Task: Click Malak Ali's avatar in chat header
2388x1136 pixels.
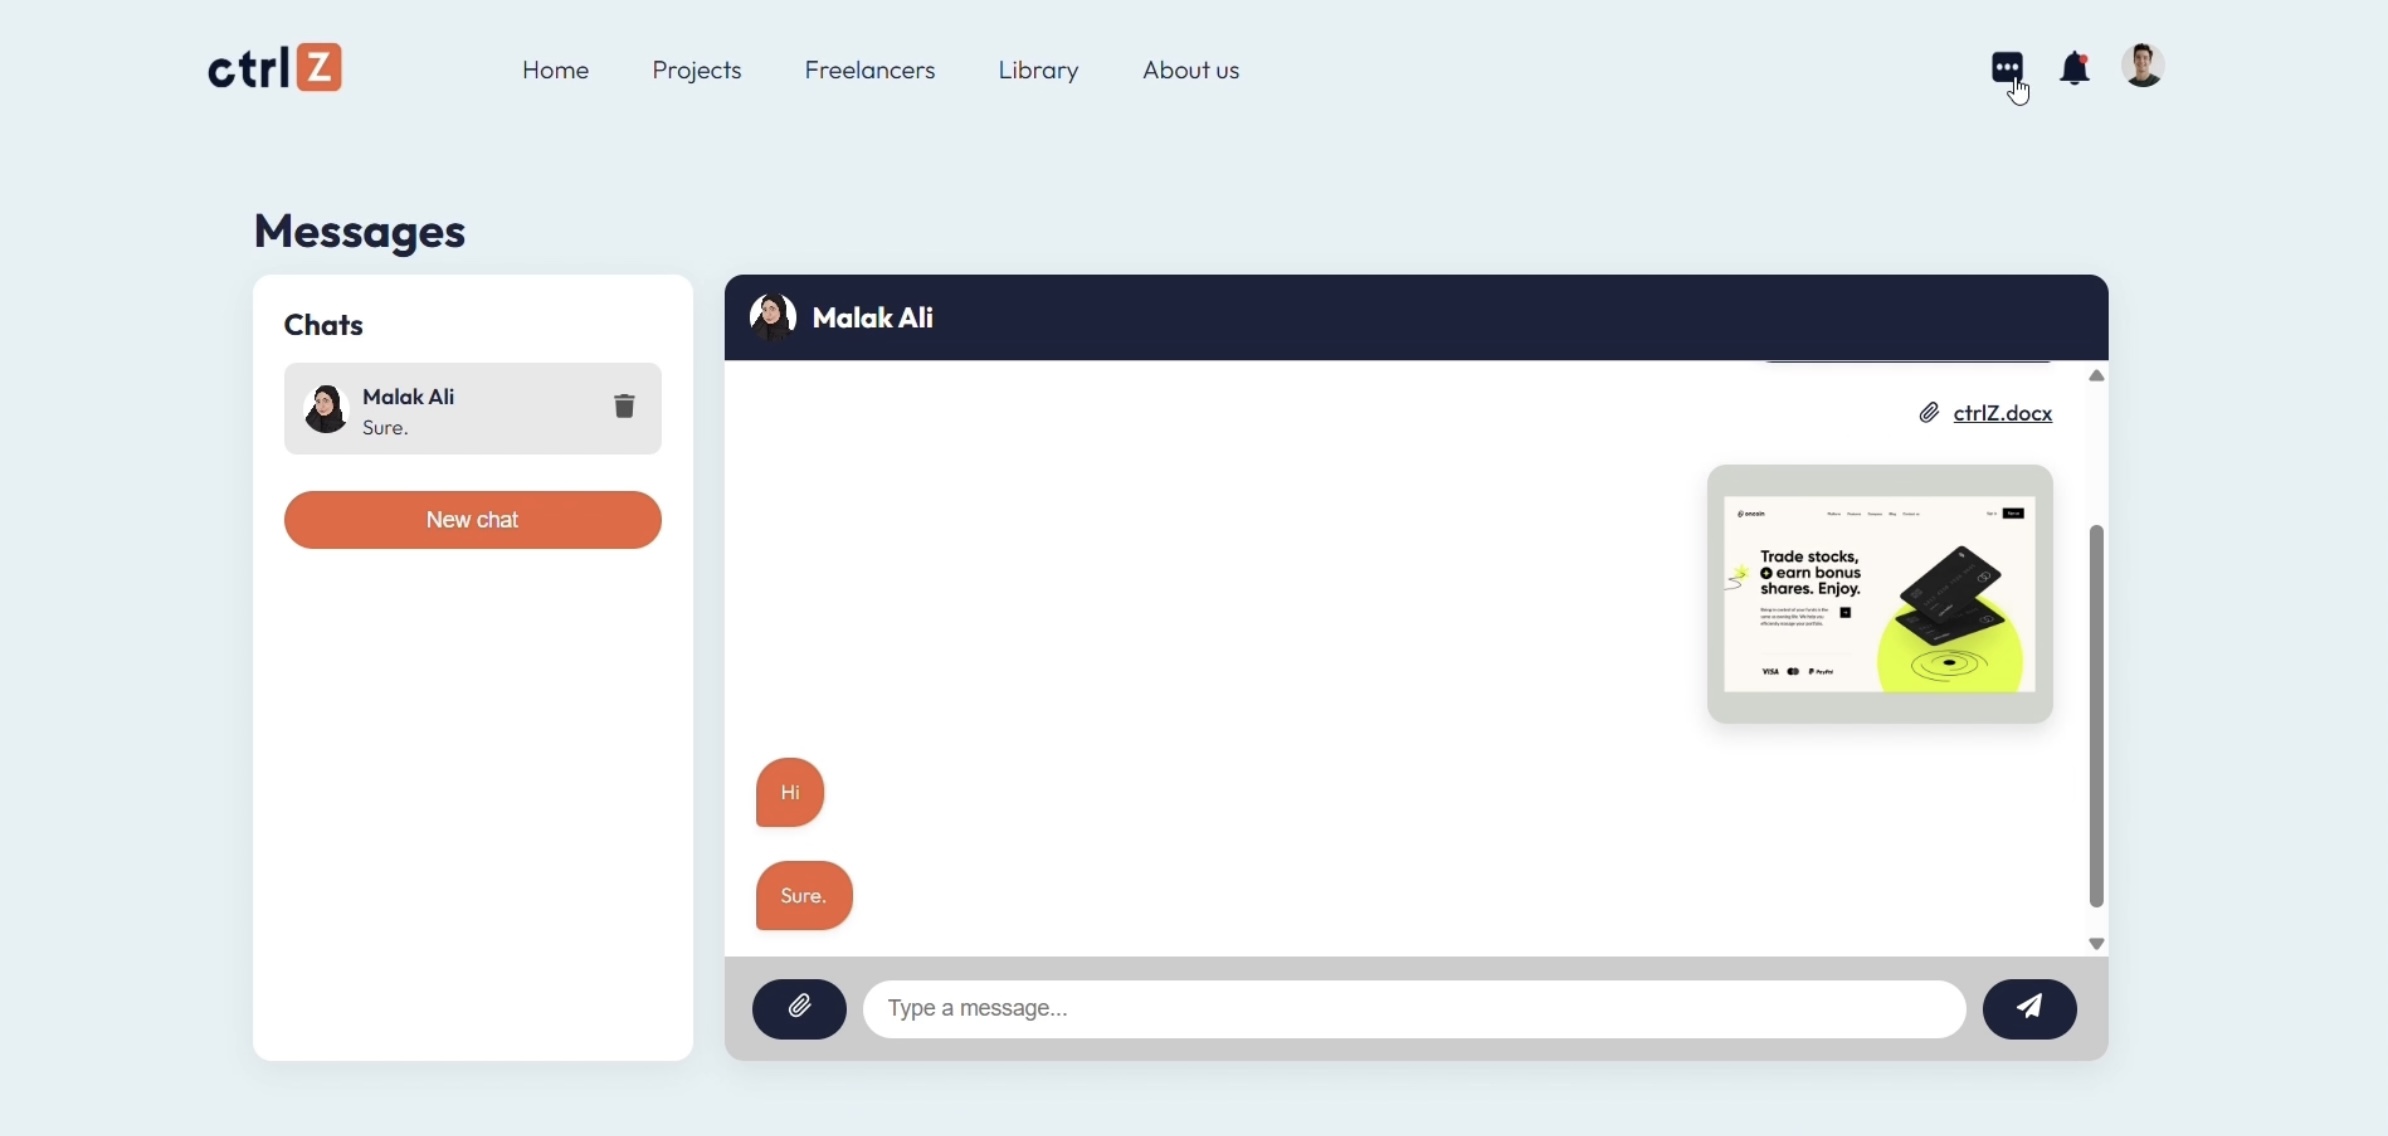Action: 772,317
